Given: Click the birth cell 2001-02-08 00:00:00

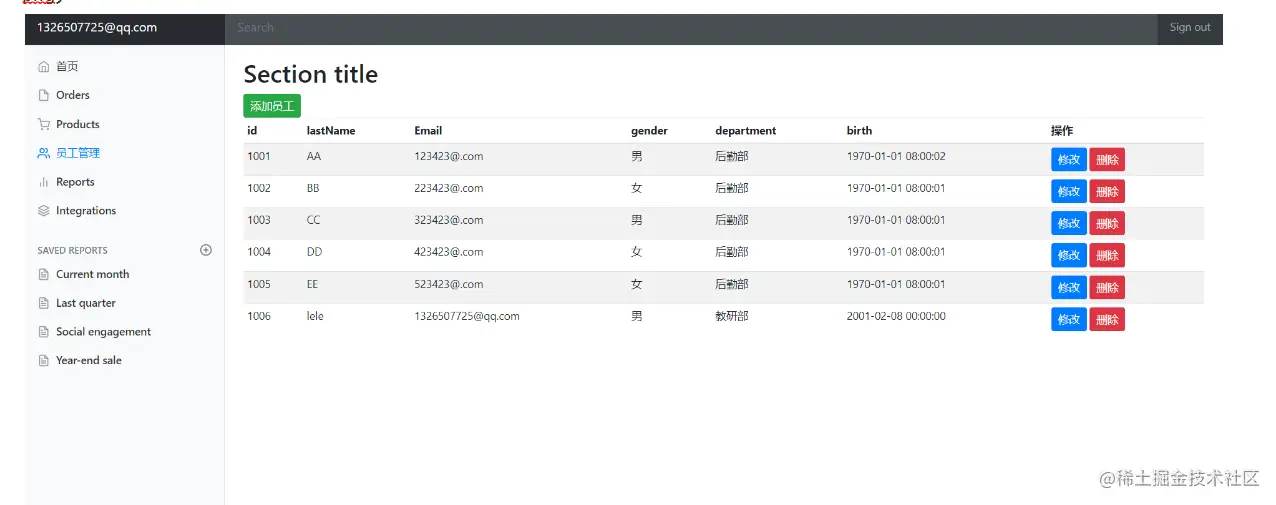Looking at the screenshot, I should coord(896,317).
